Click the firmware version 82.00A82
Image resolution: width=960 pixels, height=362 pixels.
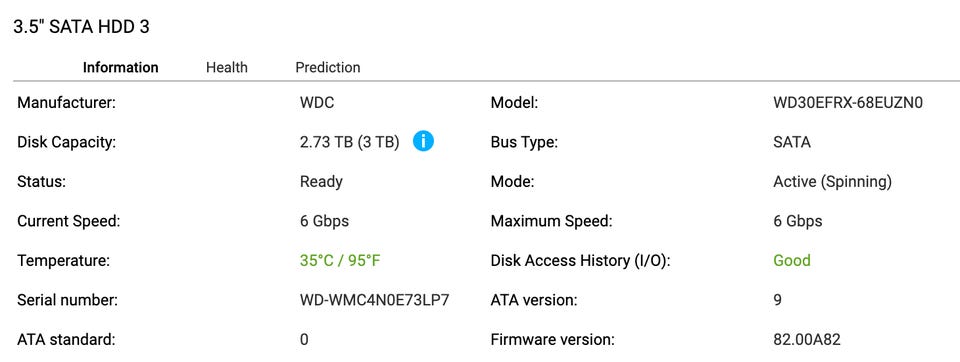coord(807,339)
